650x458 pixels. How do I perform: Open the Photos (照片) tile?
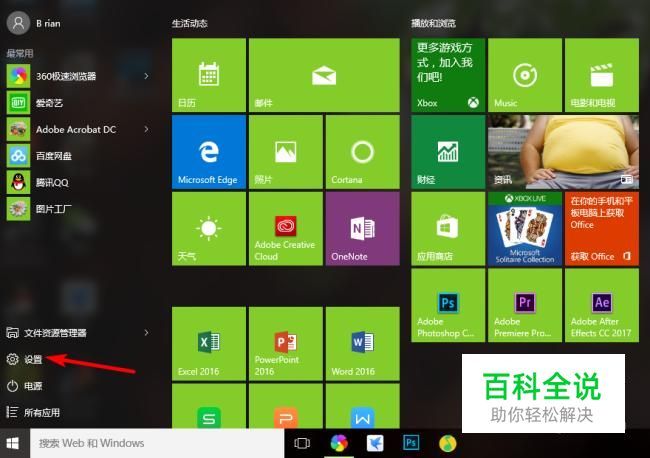(286, 152)
